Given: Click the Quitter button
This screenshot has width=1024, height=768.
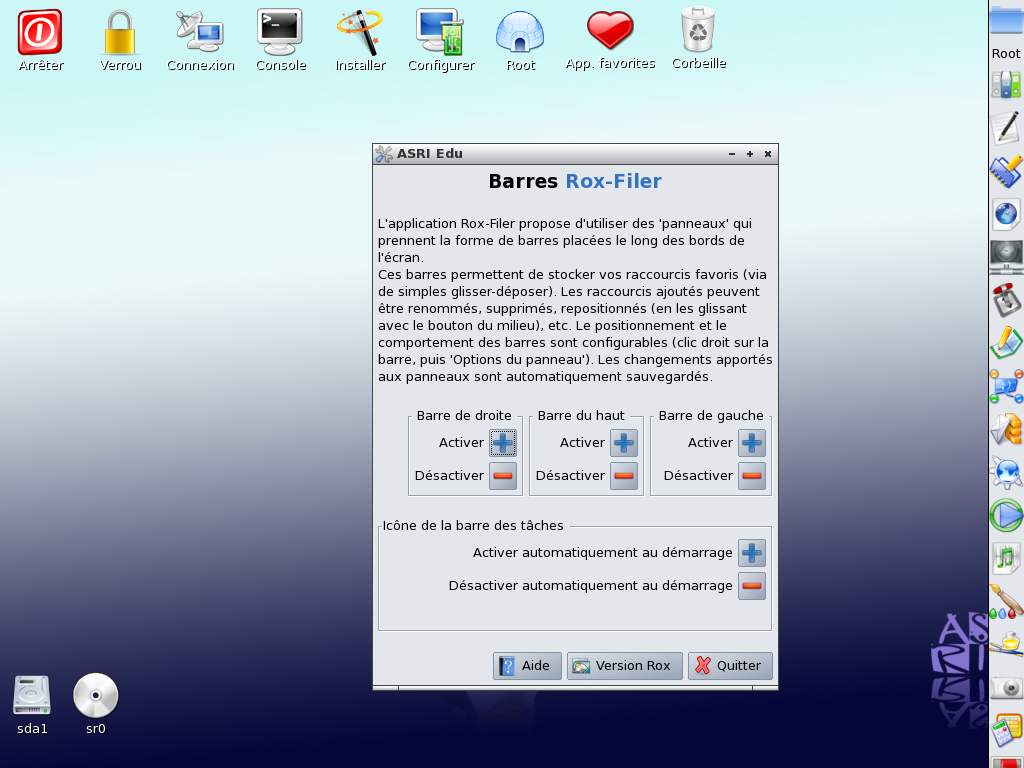Looking at the screenshot, I should 730,665.
